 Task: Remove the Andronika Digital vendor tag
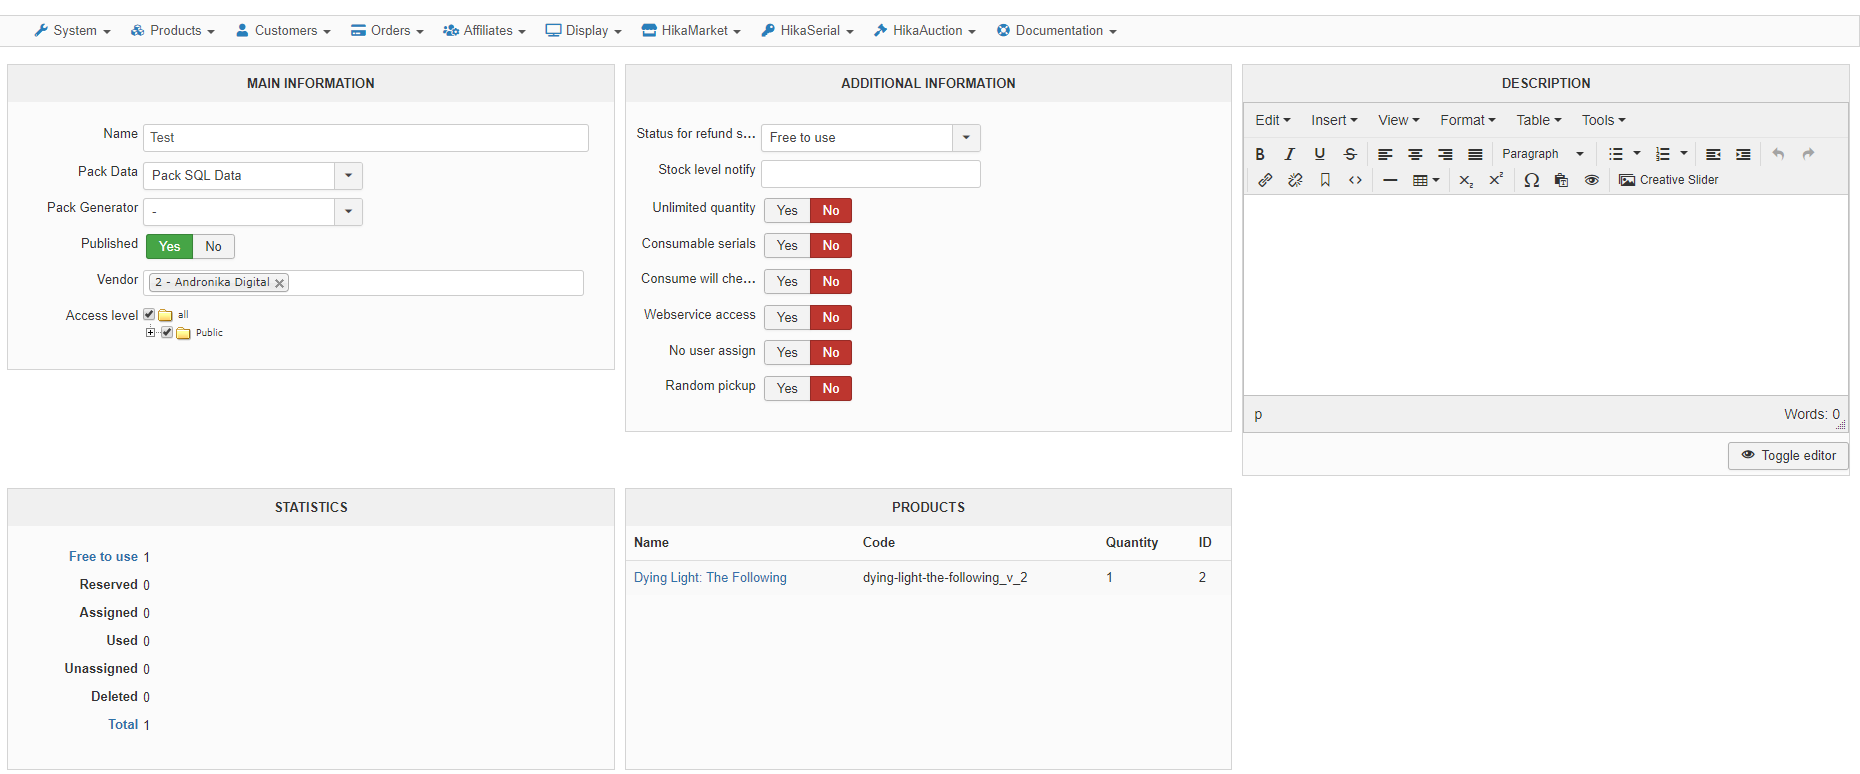[280, 283]
